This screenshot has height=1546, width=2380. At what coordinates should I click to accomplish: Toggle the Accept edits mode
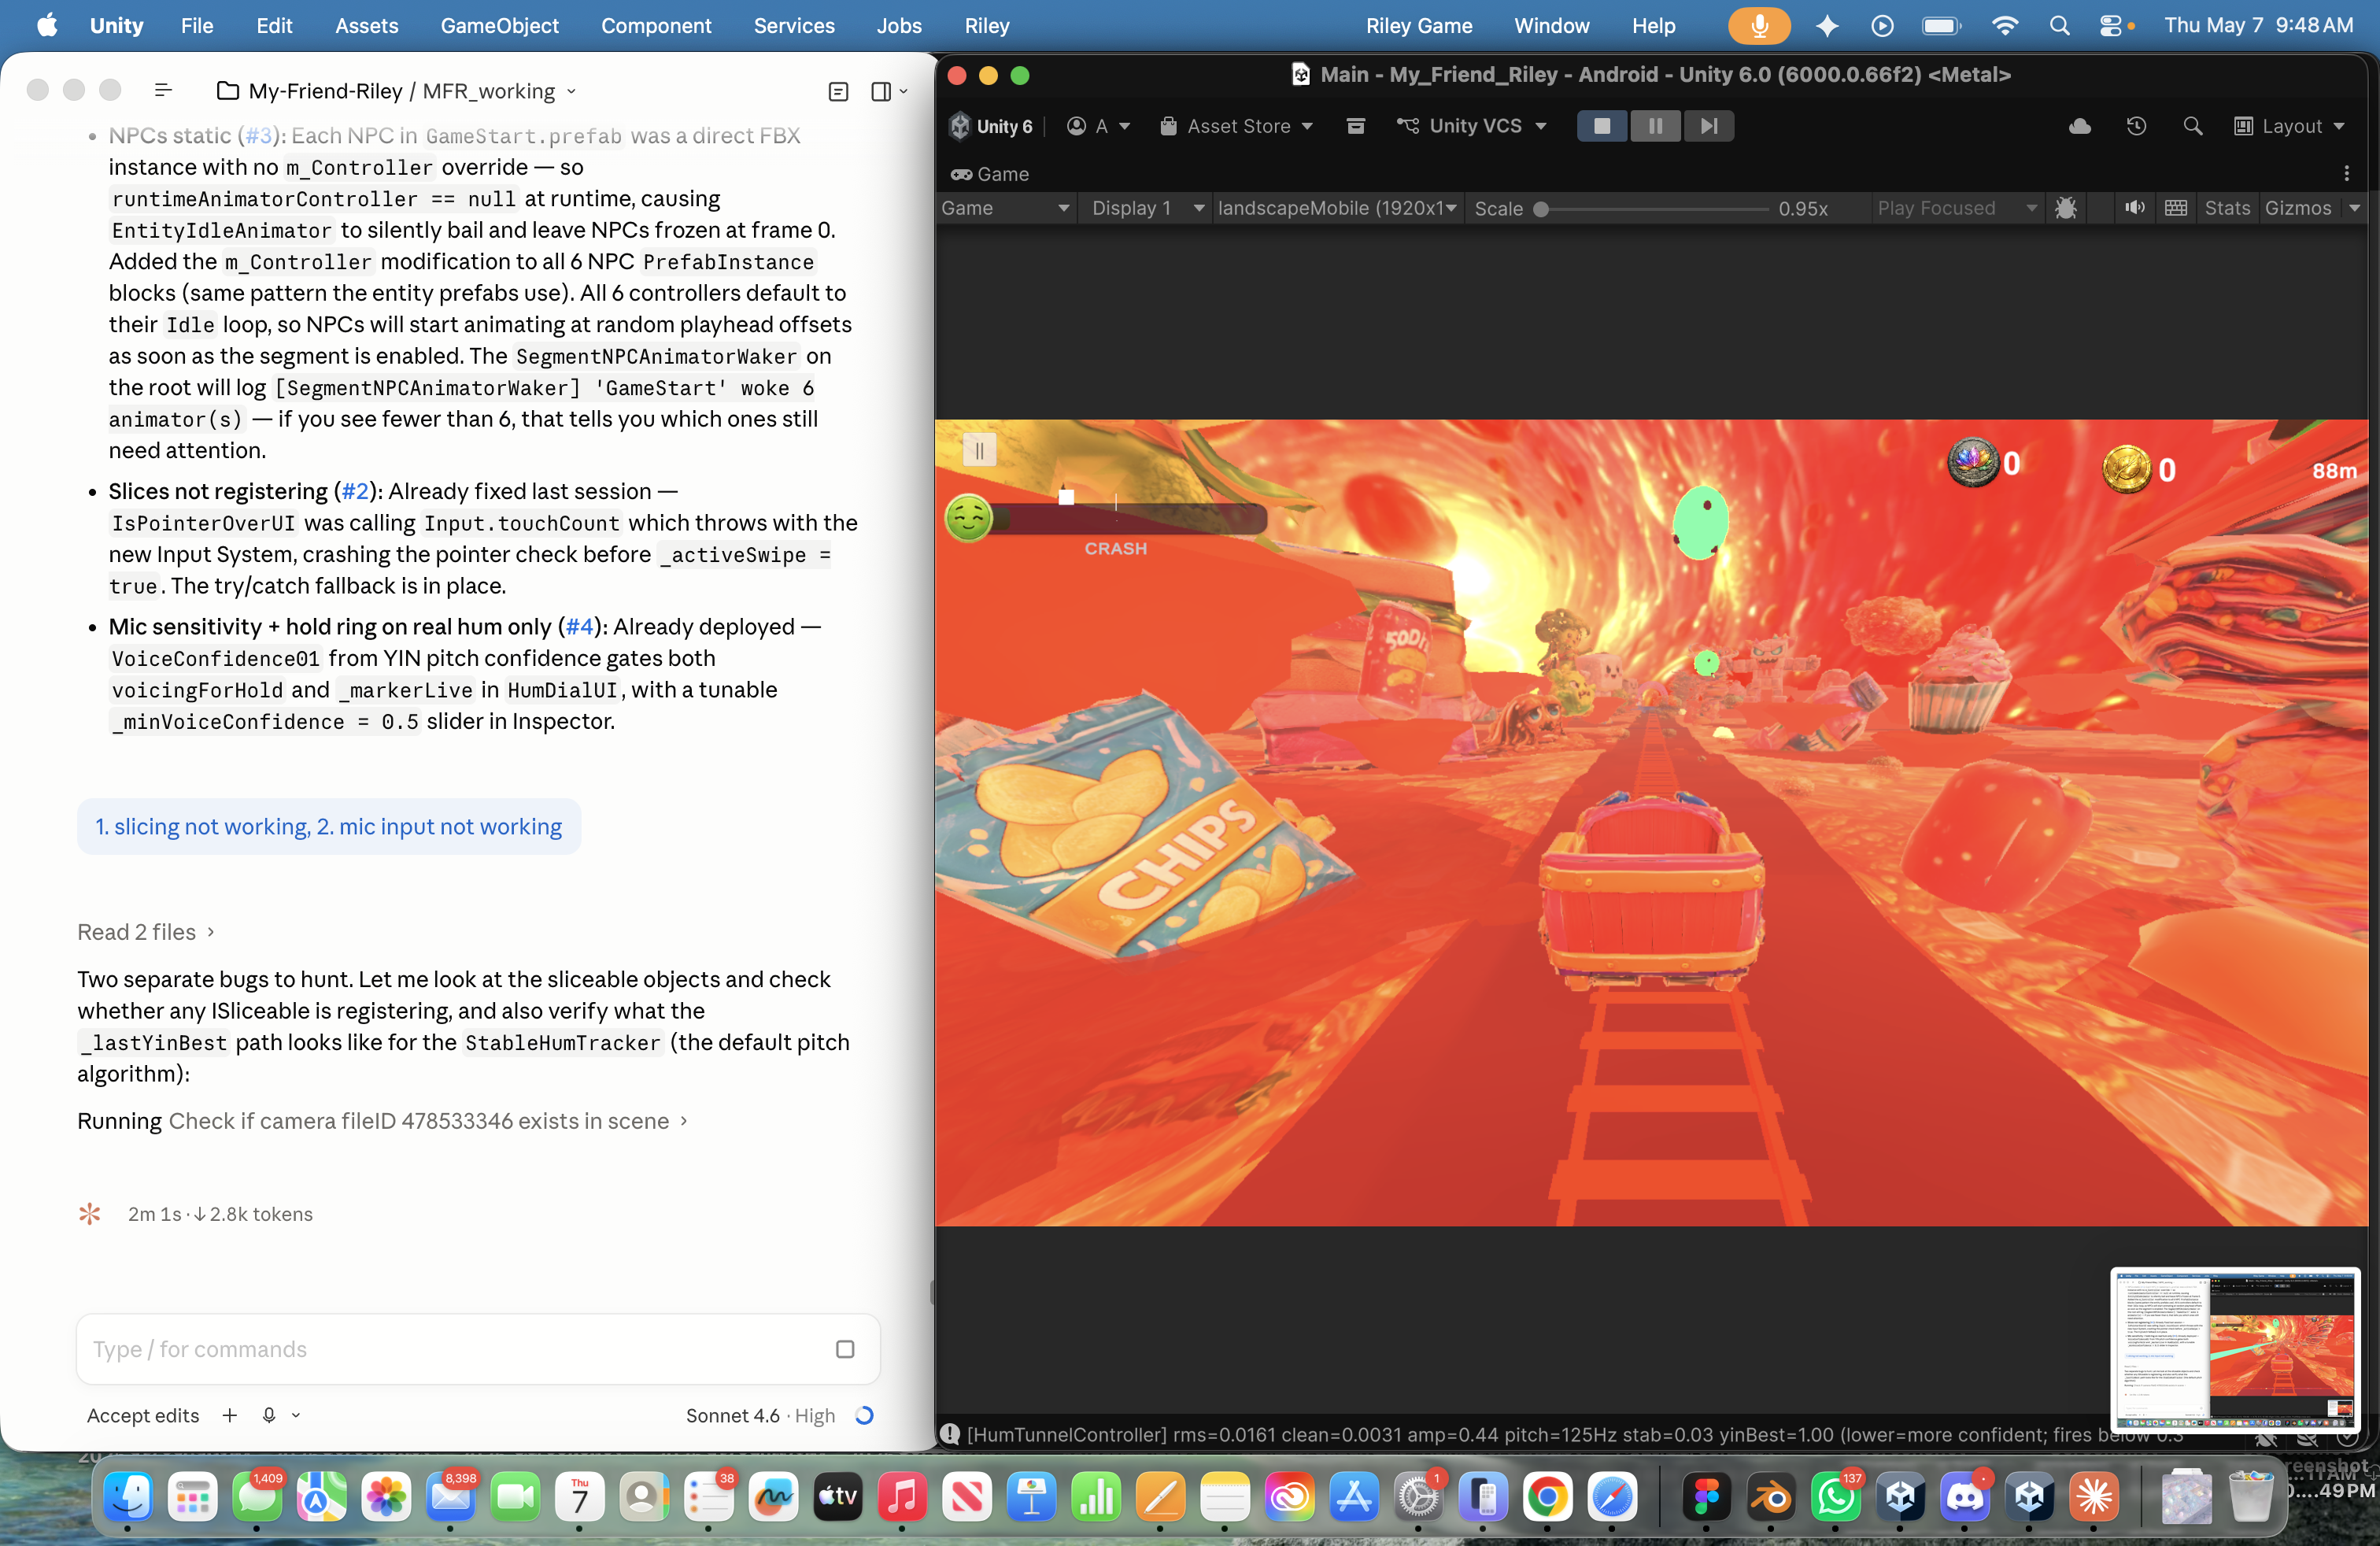click(143, 1415)
